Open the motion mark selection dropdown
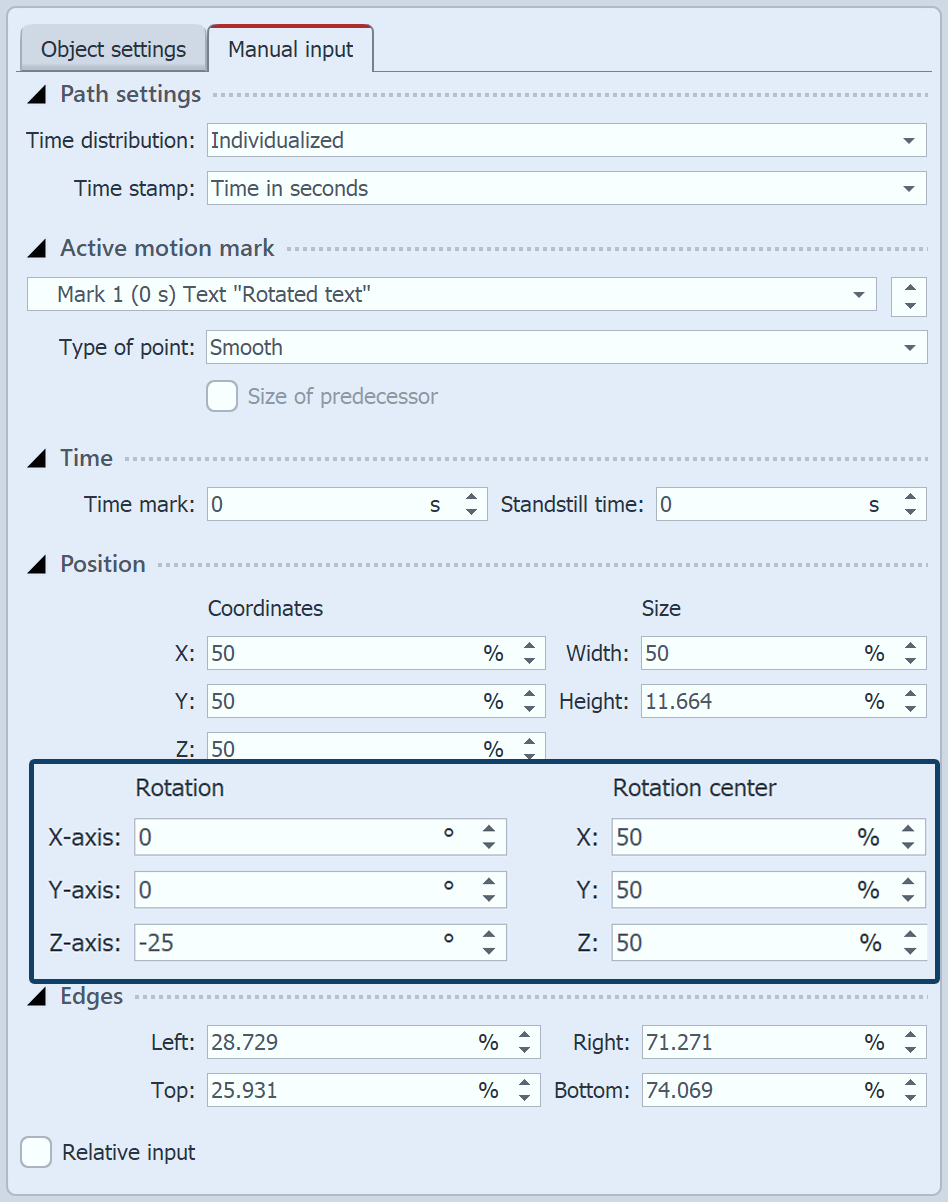 [858, 295]
